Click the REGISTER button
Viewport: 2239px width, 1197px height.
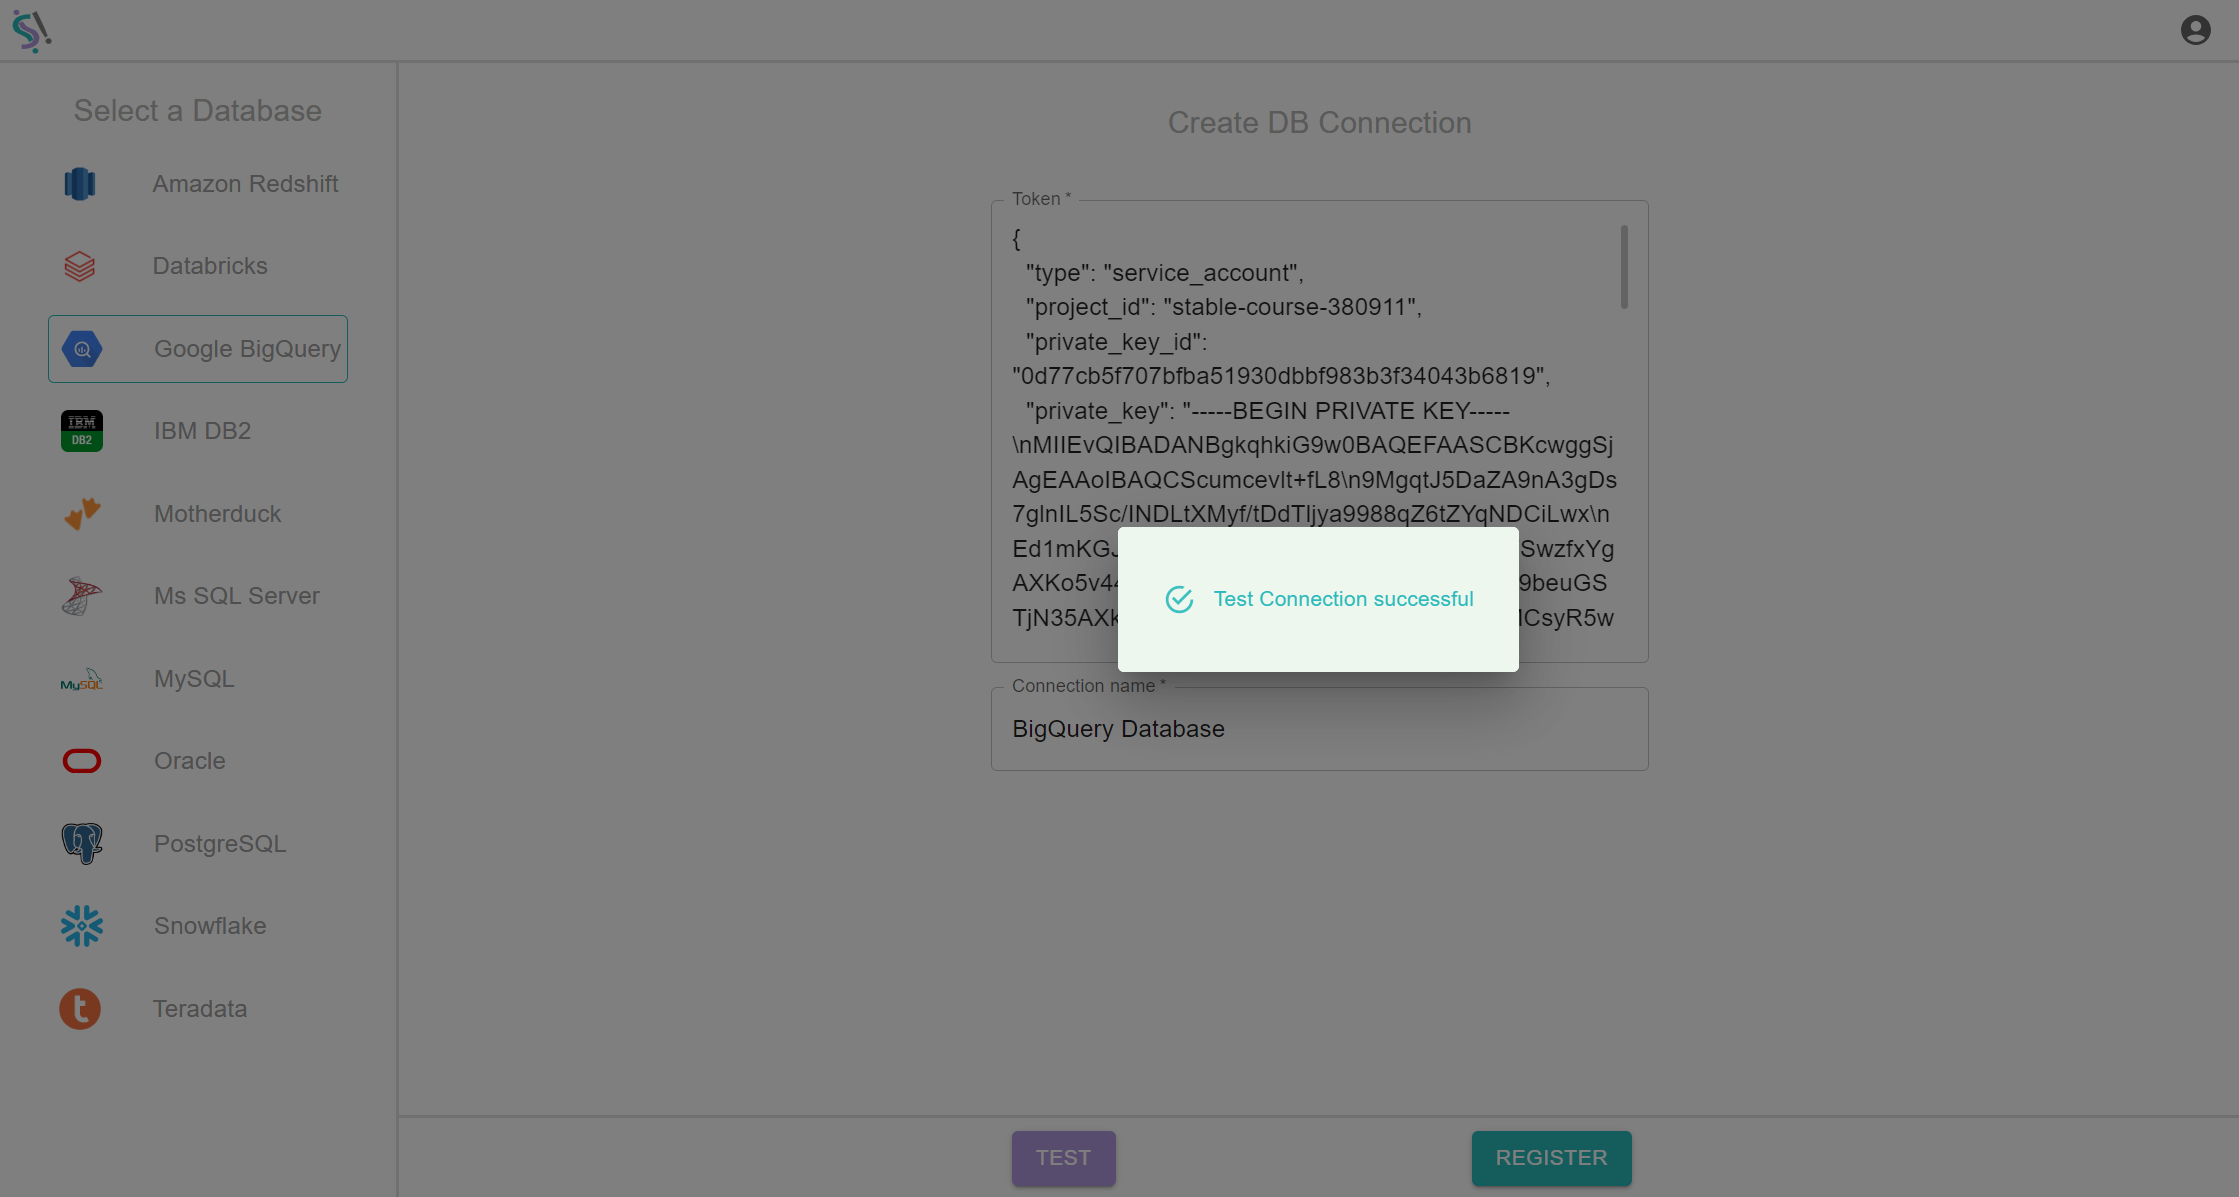1550,1157
